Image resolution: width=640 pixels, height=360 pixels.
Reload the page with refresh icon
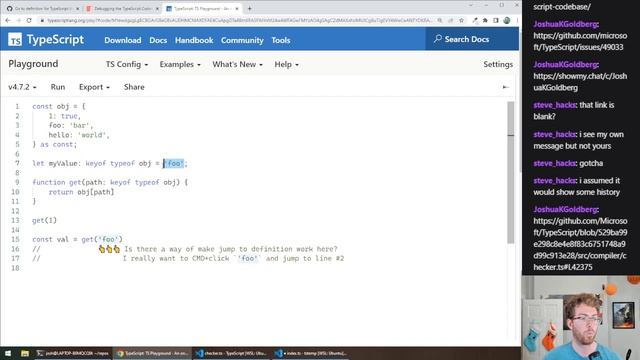pos(29,20)
